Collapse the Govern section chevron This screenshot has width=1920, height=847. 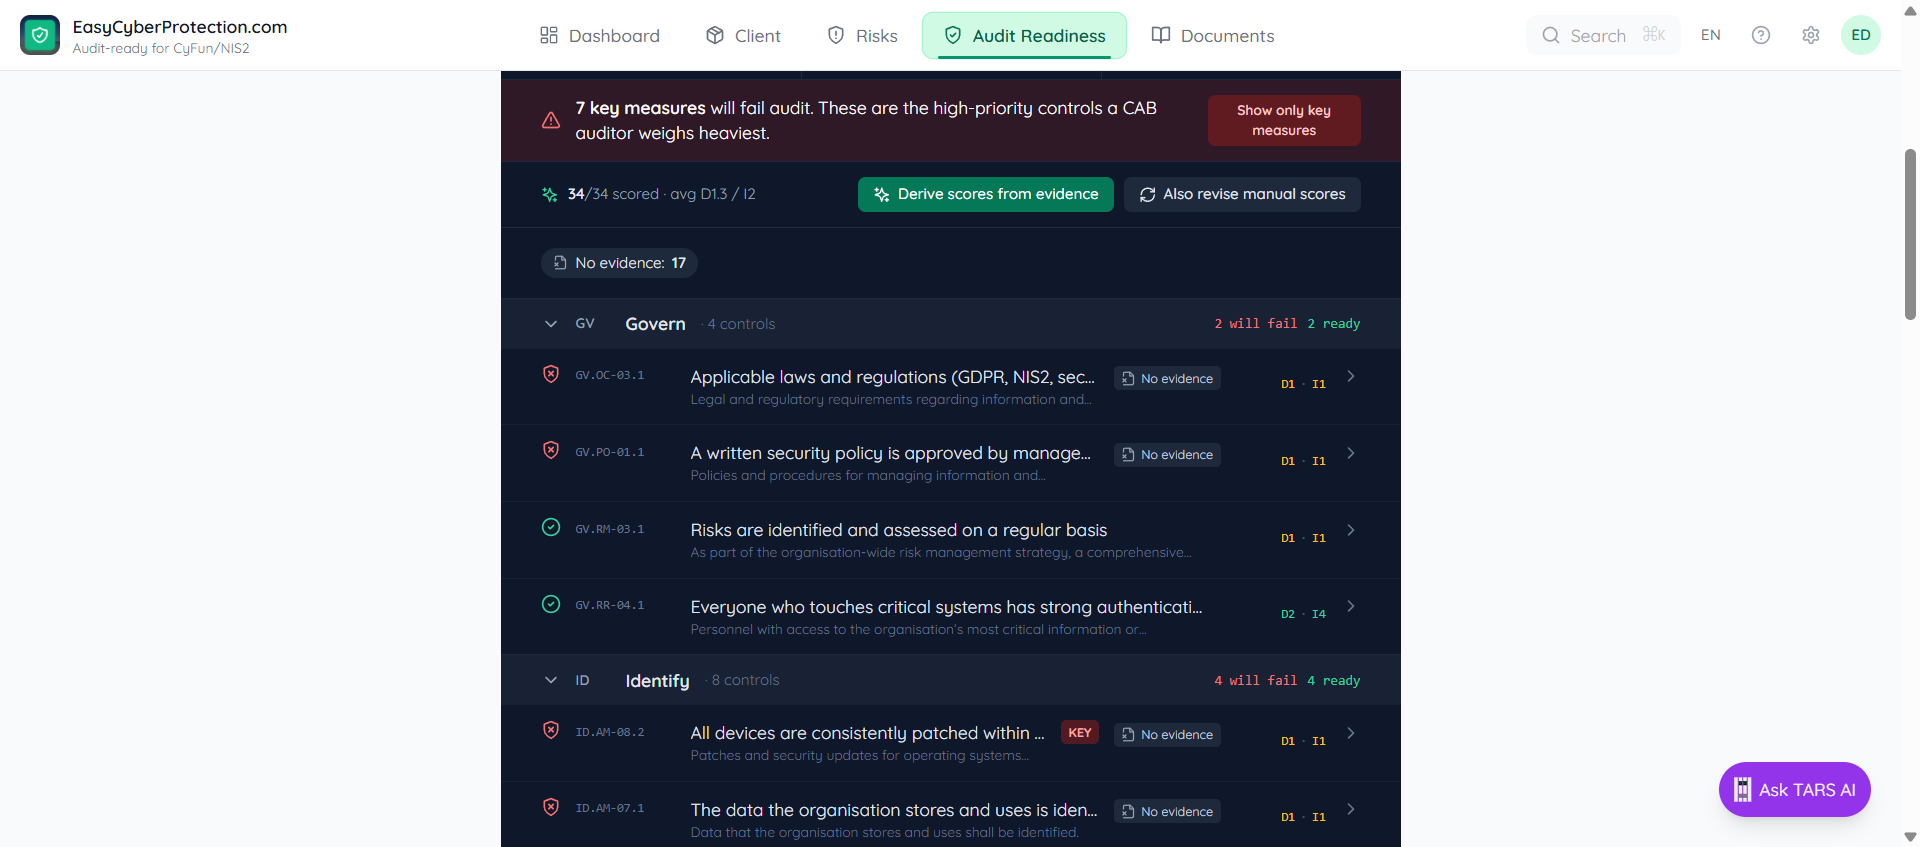551,324
